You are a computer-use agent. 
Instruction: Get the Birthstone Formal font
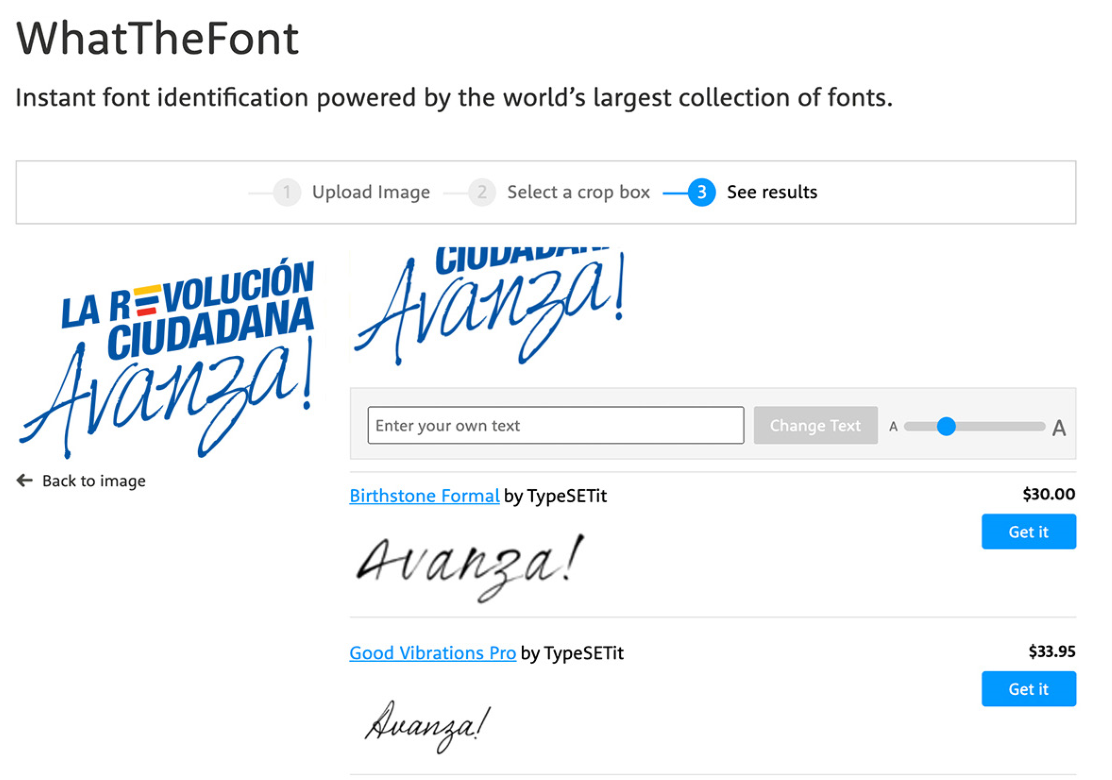(1028, 532)
